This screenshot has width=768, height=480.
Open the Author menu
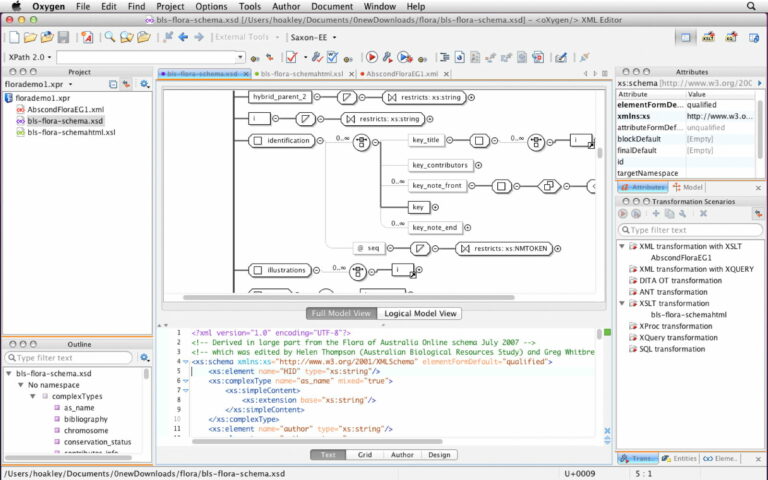click(286, 6)
